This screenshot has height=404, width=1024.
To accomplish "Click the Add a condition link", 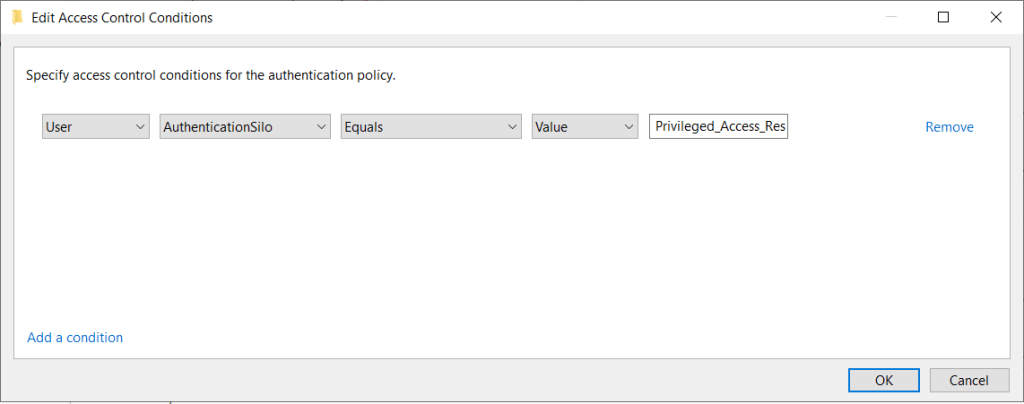I will tap(75, 338).
